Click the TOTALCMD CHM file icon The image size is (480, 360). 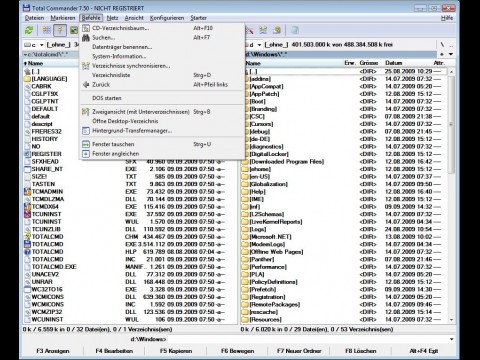[x=27, y=237]
